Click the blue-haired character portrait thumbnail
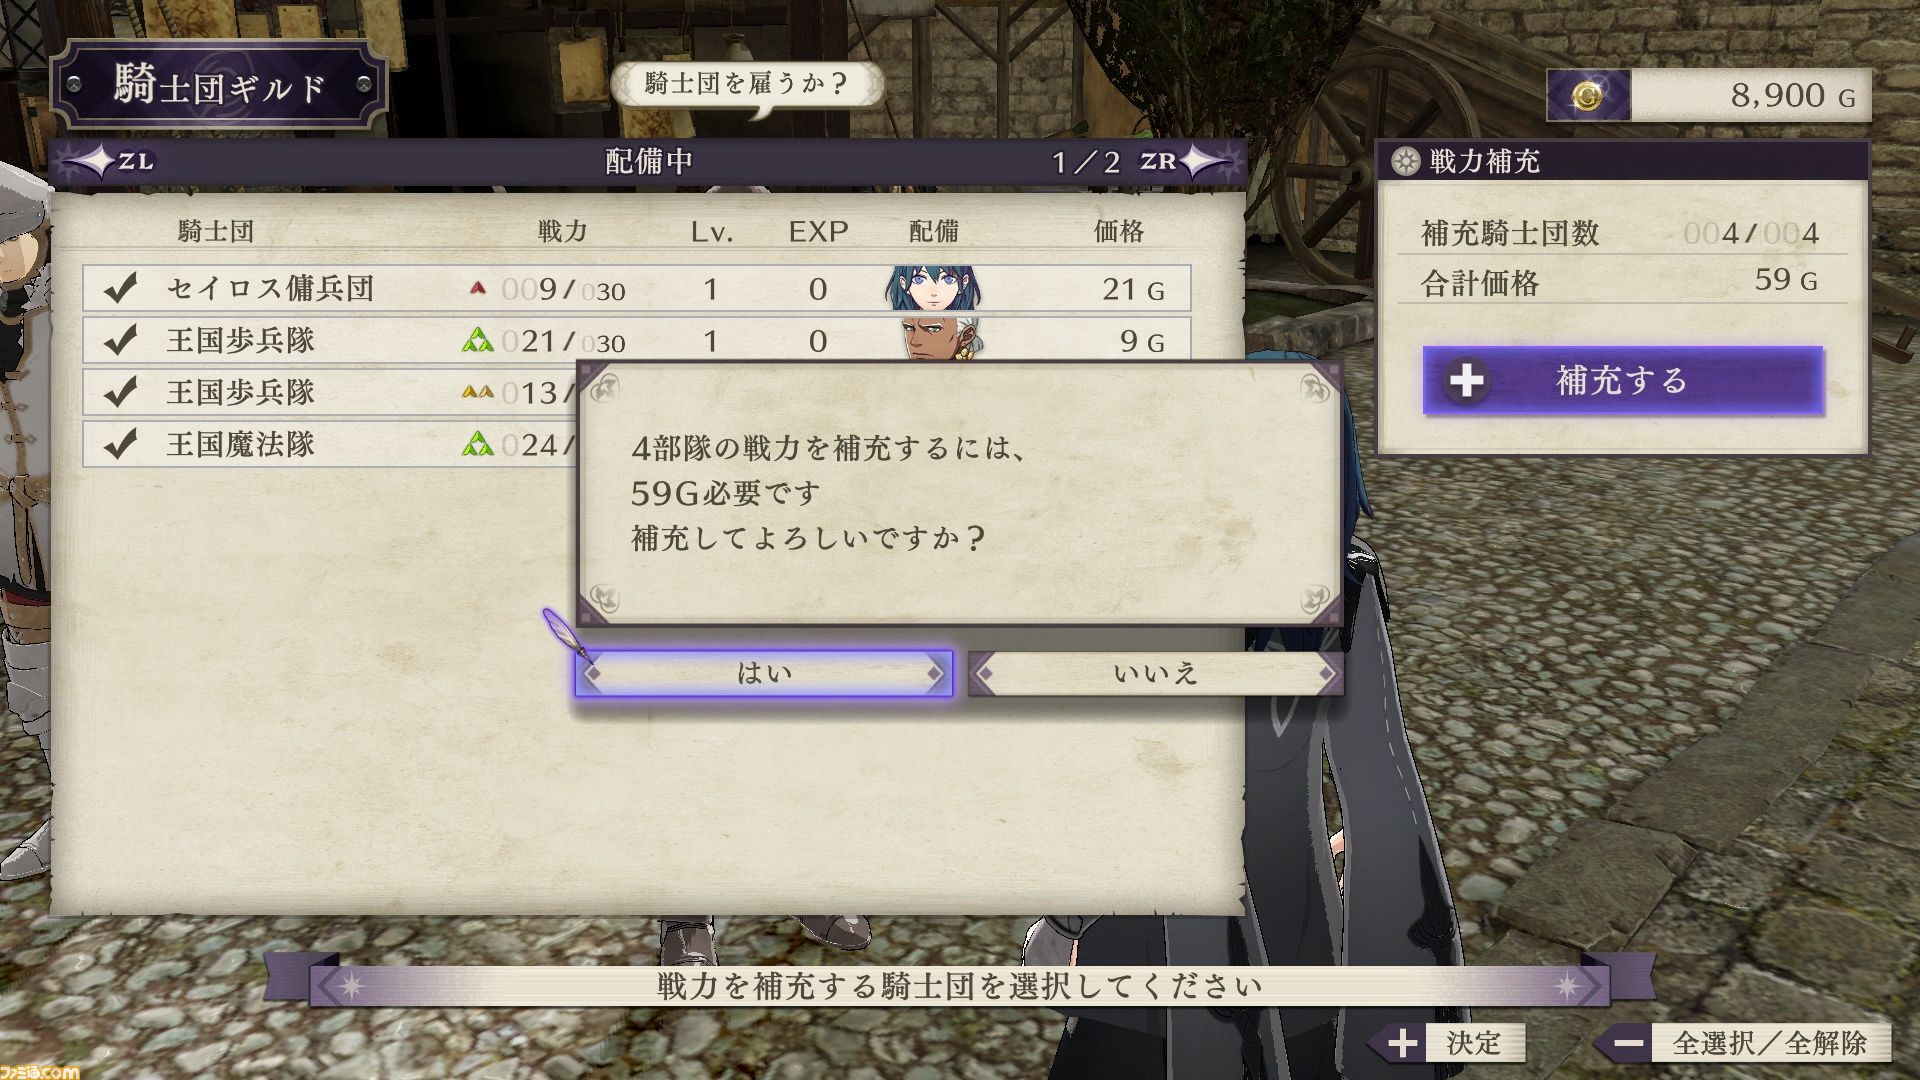The height and width of the screenshot is (1080, 1920). click(932, 288)
